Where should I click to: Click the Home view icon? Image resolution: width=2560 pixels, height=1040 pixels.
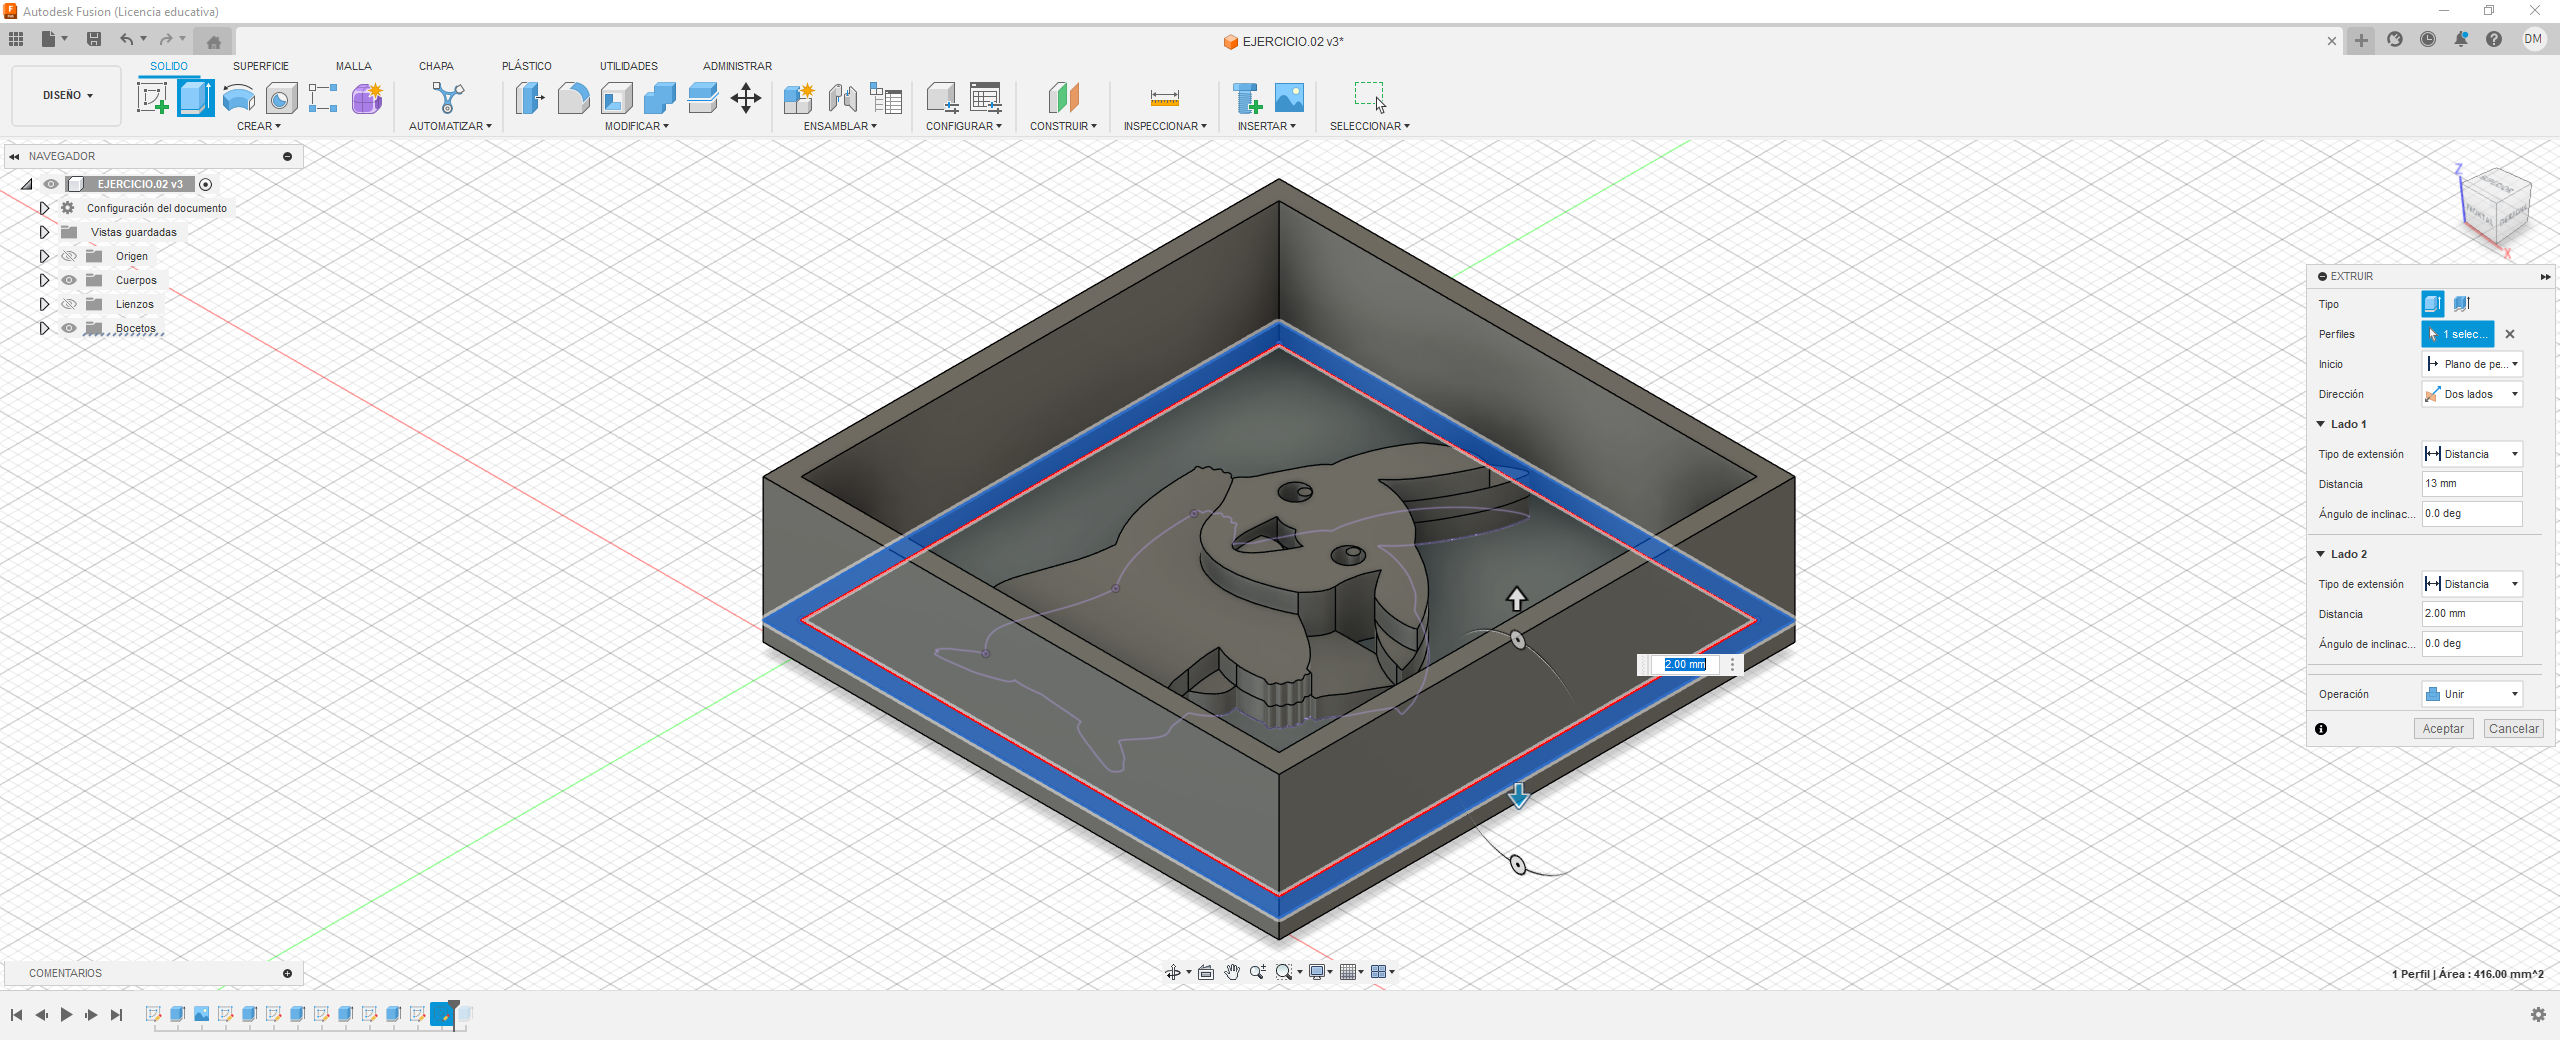(213, 41)
